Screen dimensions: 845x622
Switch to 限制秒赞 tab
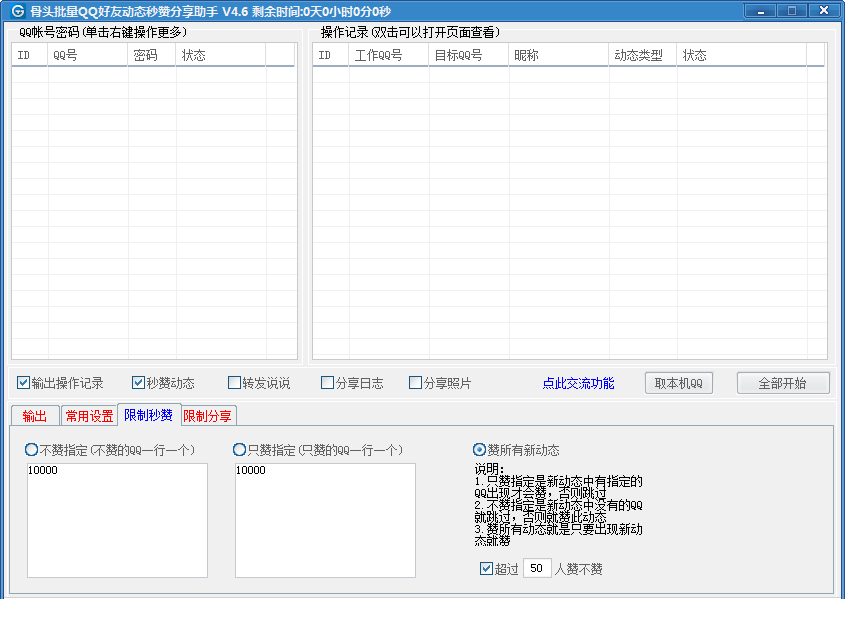[149, 414]
